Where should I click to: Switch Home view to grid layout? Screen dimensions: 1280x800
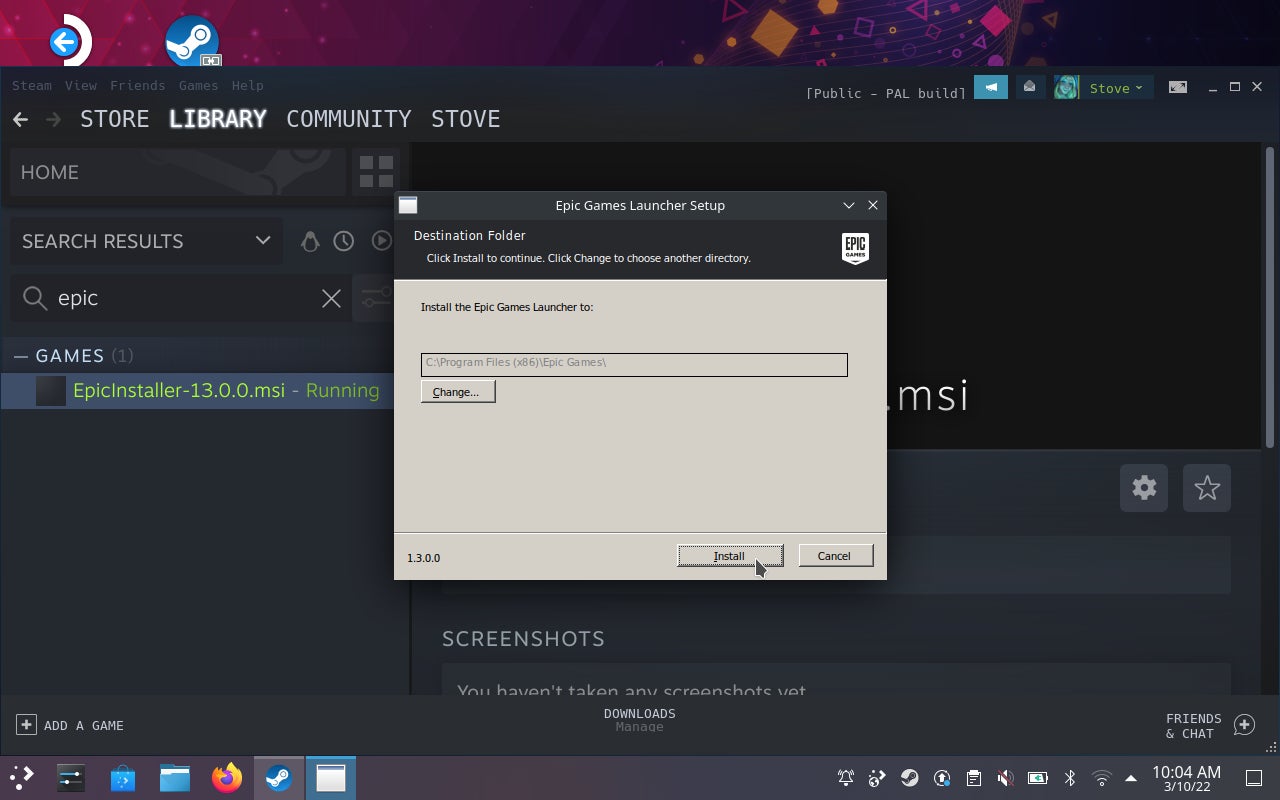pyautogui.click(x=377, y=172)
